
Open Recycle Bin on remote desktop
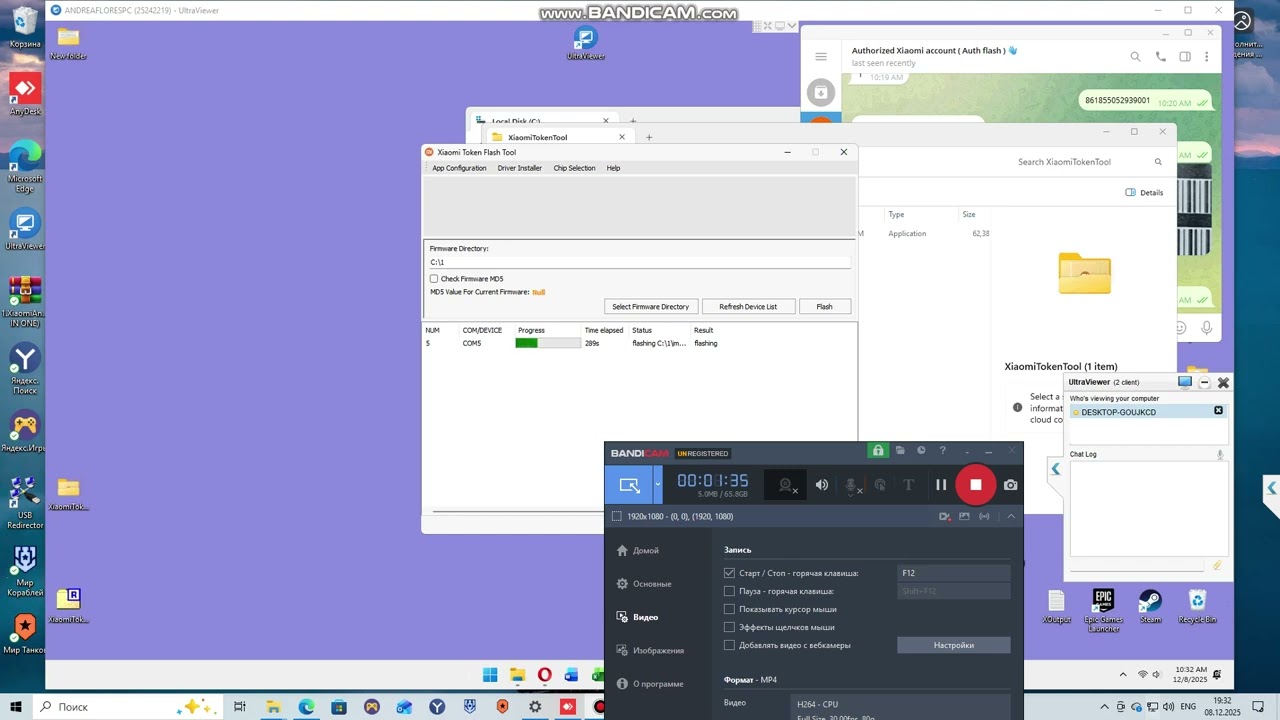click(x=1197, y=606)
